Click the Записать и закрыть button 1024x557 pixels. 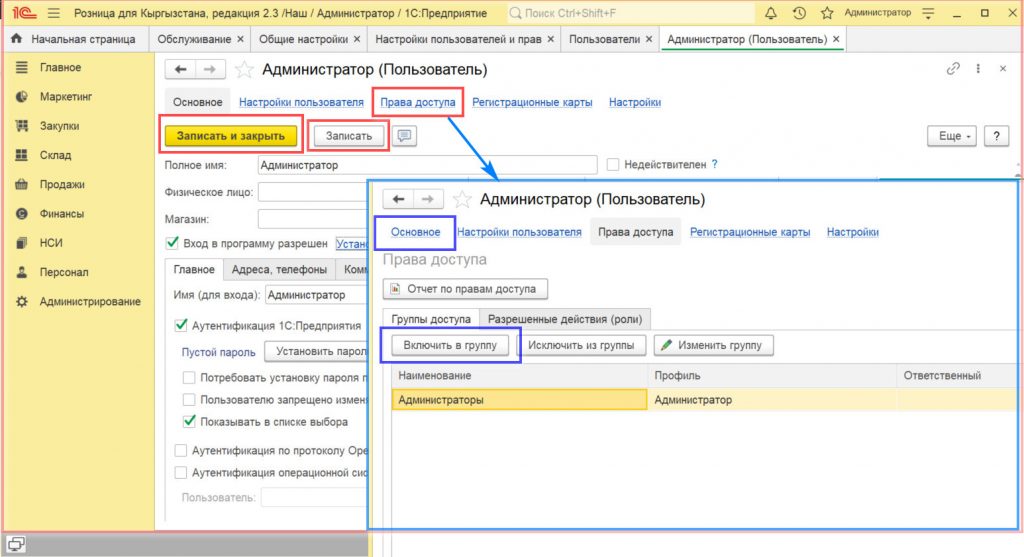231,136
